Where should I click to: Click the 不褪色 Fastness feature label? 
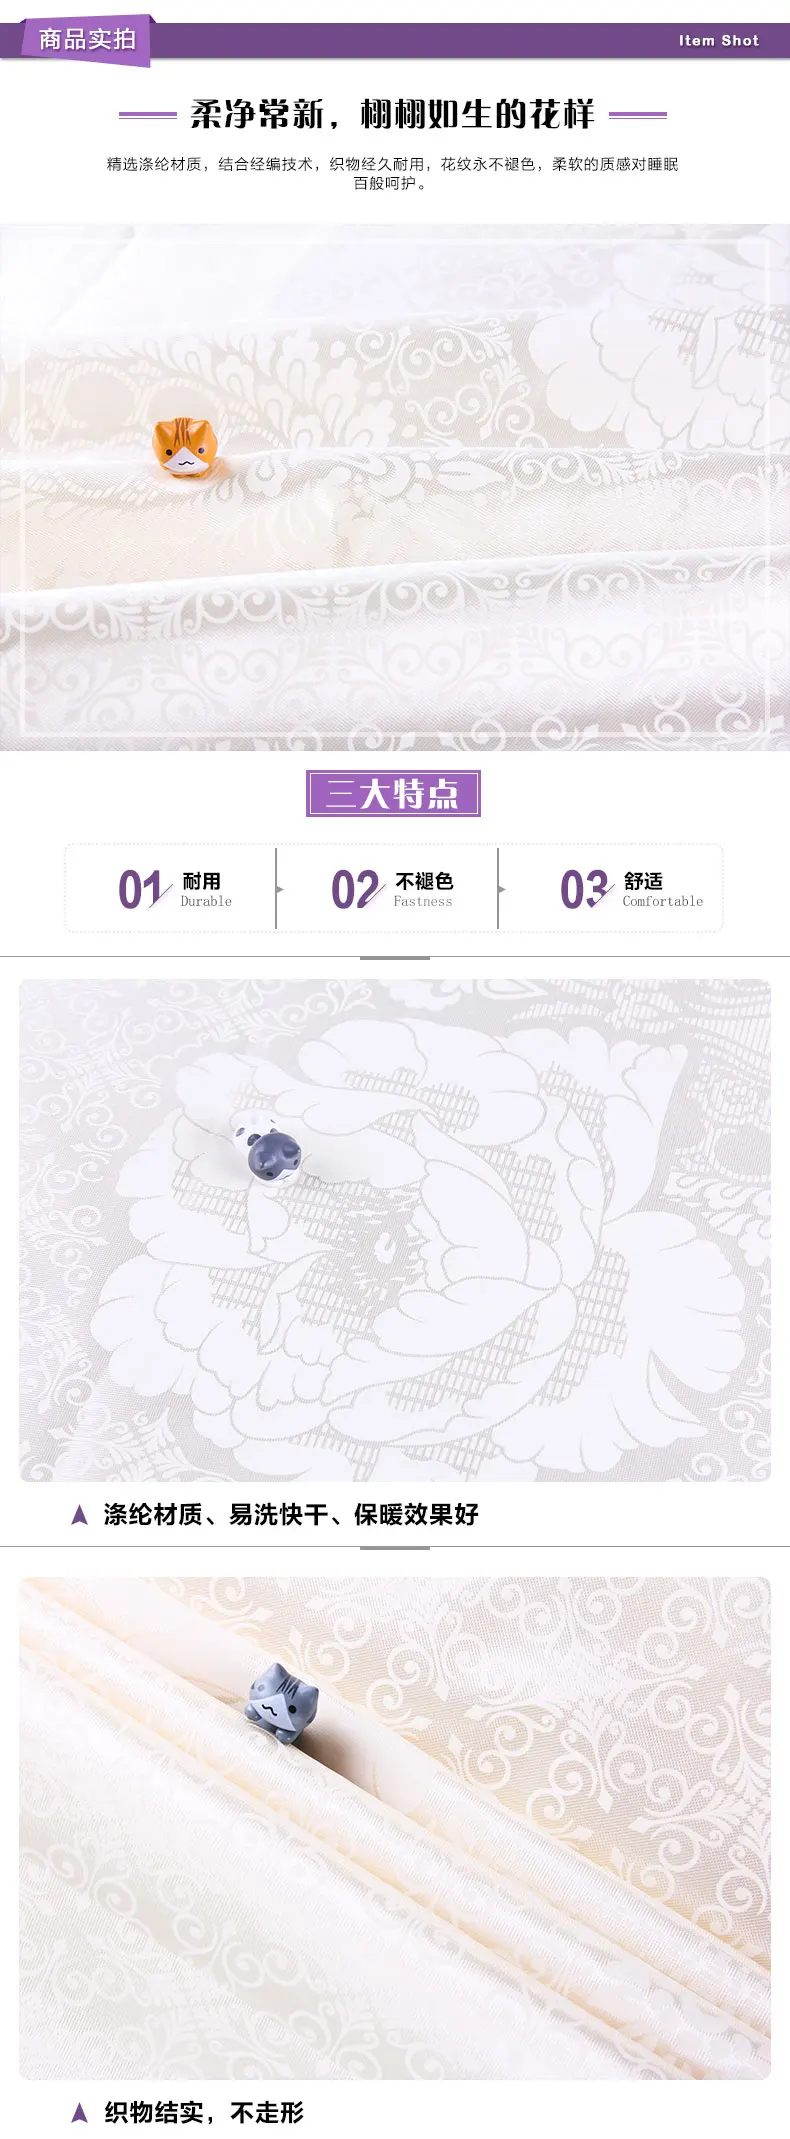pyautogui.click(x=423, y=889)
